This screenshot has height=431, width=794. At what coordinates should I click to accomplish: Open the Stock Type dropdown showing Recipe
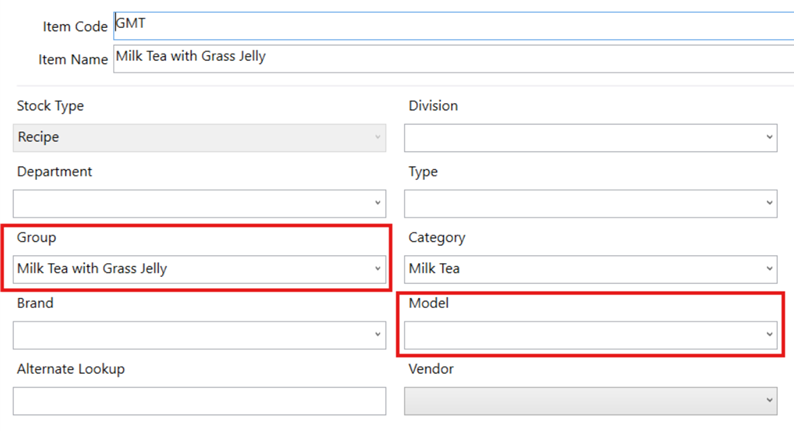[199, 137]
